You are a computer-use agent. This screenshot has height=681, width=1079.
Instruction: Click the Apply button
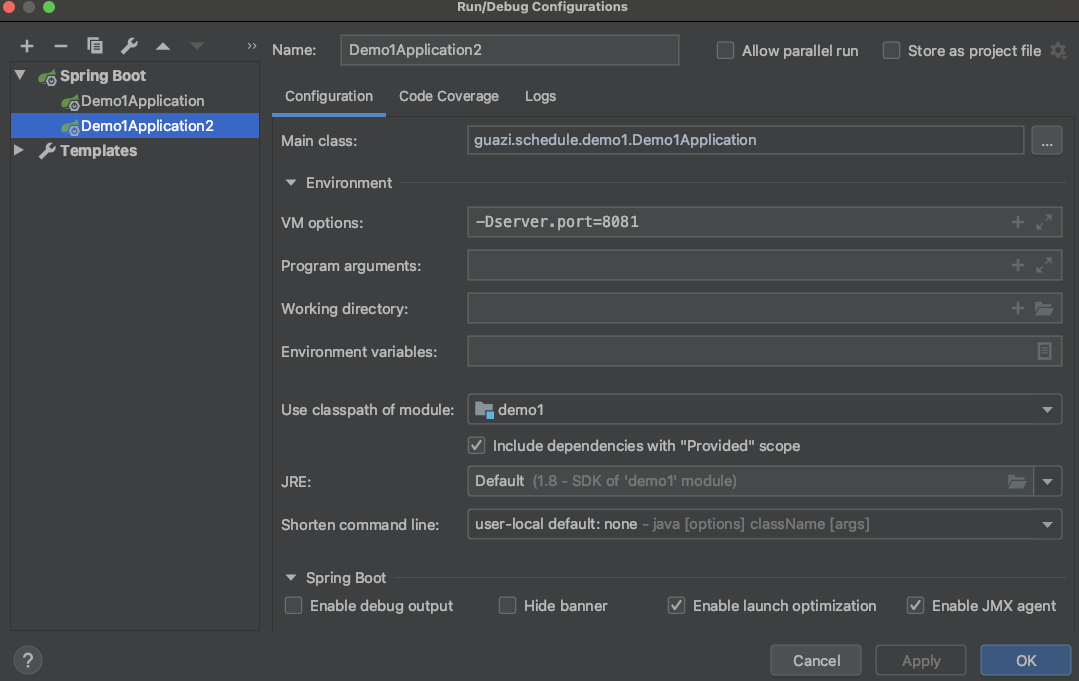point(920,660)
